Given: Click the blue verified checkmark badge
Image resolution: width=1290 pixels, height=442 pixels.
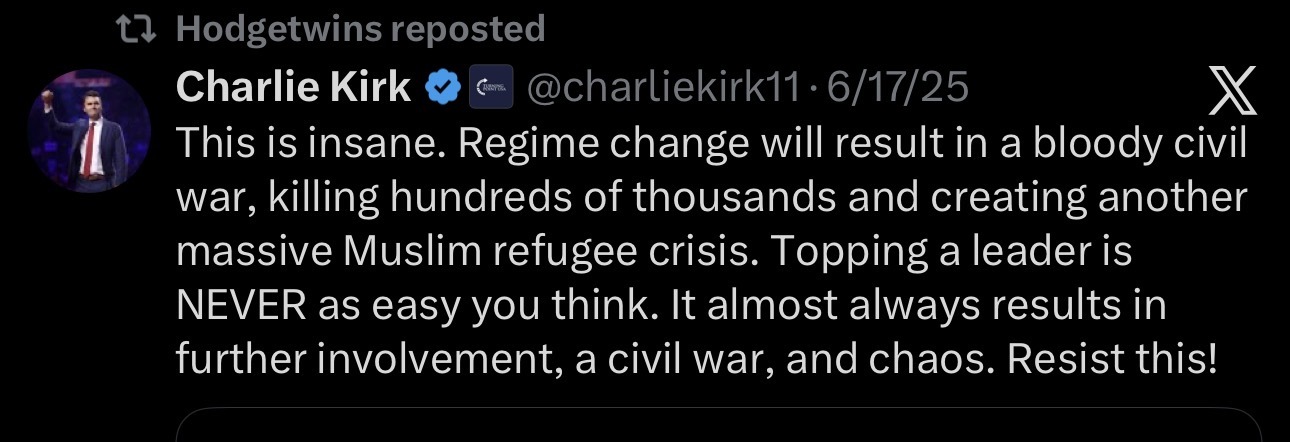Looking at the screenshot, I should tap(441, 89).
